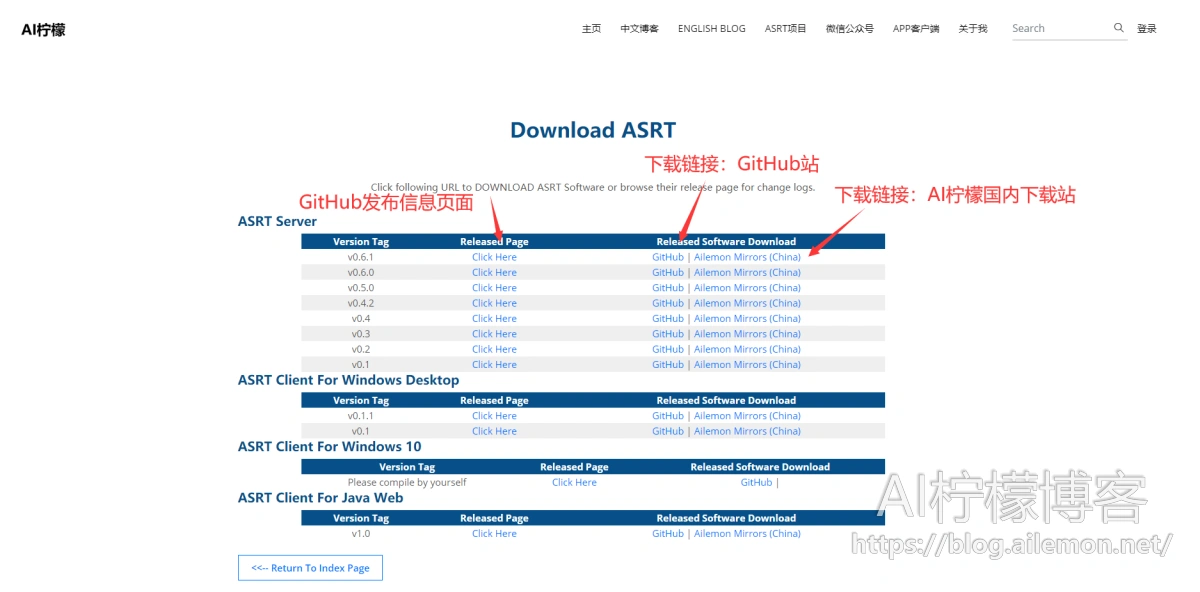Download Server v0.5.0 from Ailemon Mirrors
This screenshot has width=1200, height=592.
747,288
